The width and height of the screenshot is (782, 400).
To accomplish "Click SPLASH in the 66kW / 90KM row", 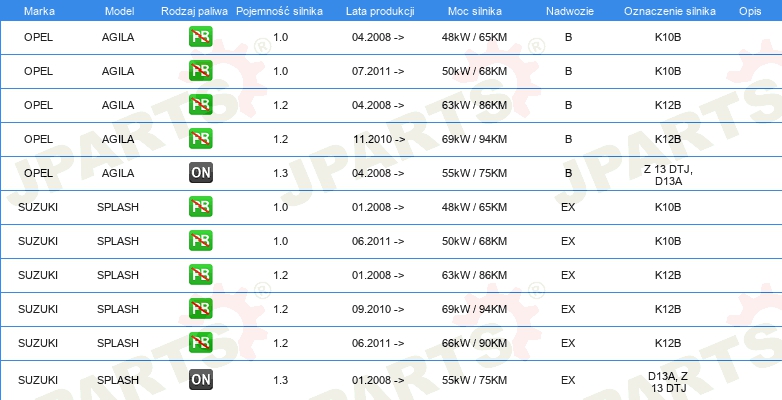I will [118, 343].
